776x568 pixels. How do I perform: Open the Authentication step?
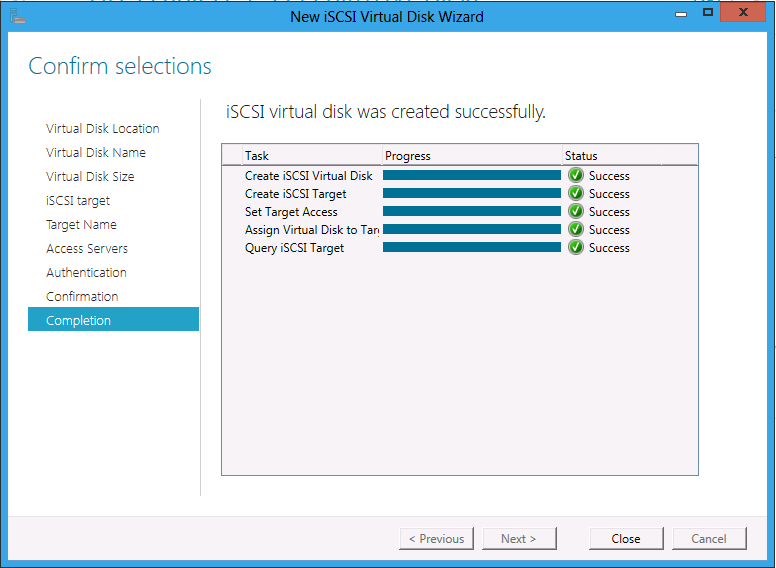click(86, 273)
